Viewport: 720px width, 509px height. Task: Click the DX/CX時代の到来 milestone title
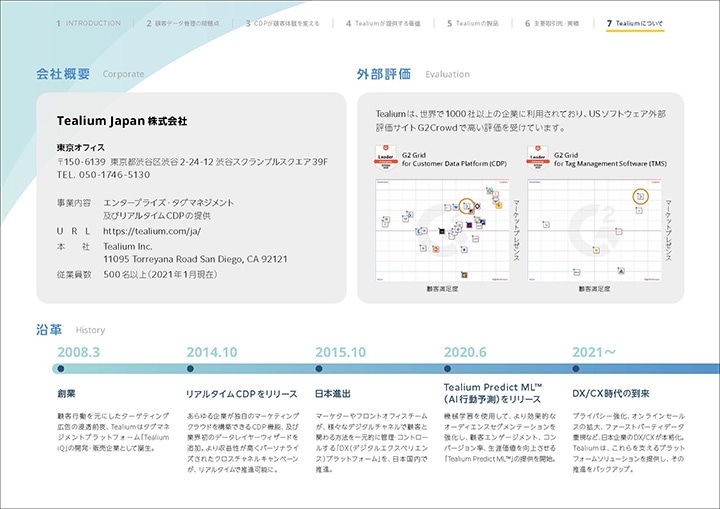tap(611, 393)
